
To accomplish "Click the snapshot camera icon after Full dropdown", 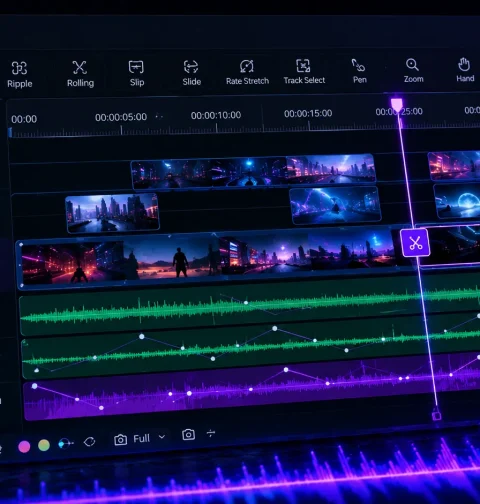I will click(188, 434).
